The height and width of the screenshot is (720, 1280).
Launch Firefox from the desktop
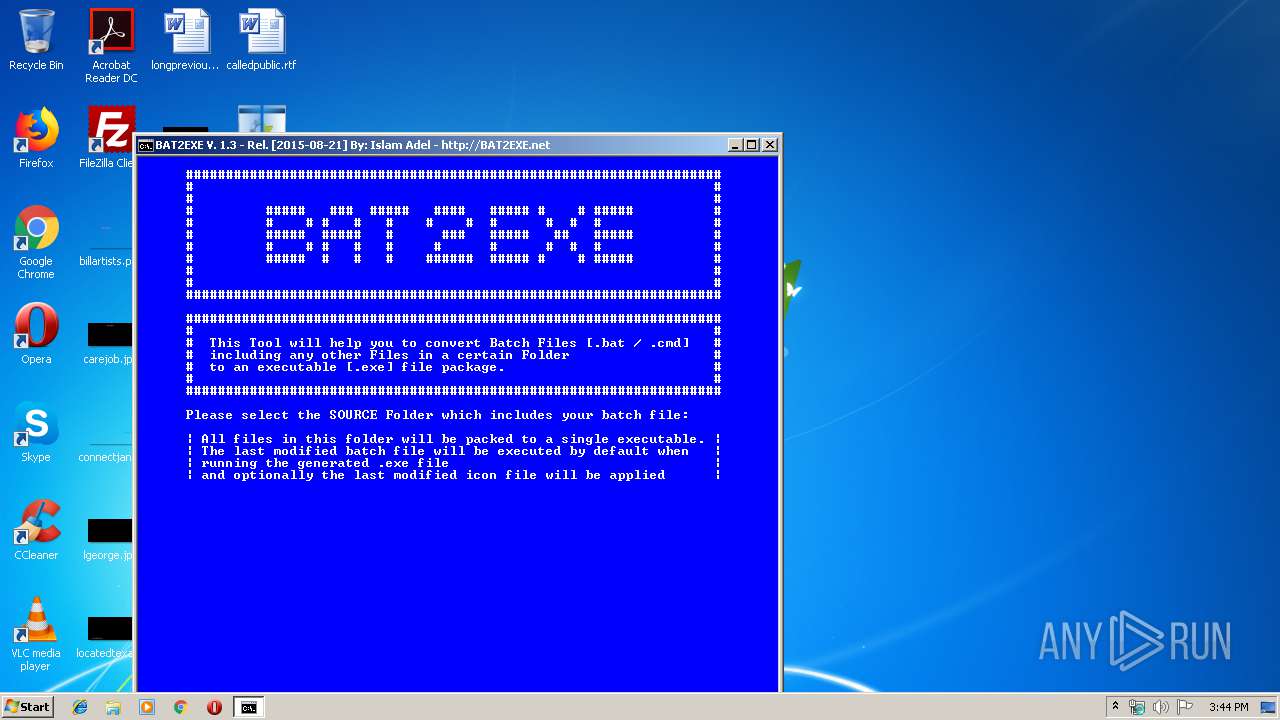click(36, 138)
